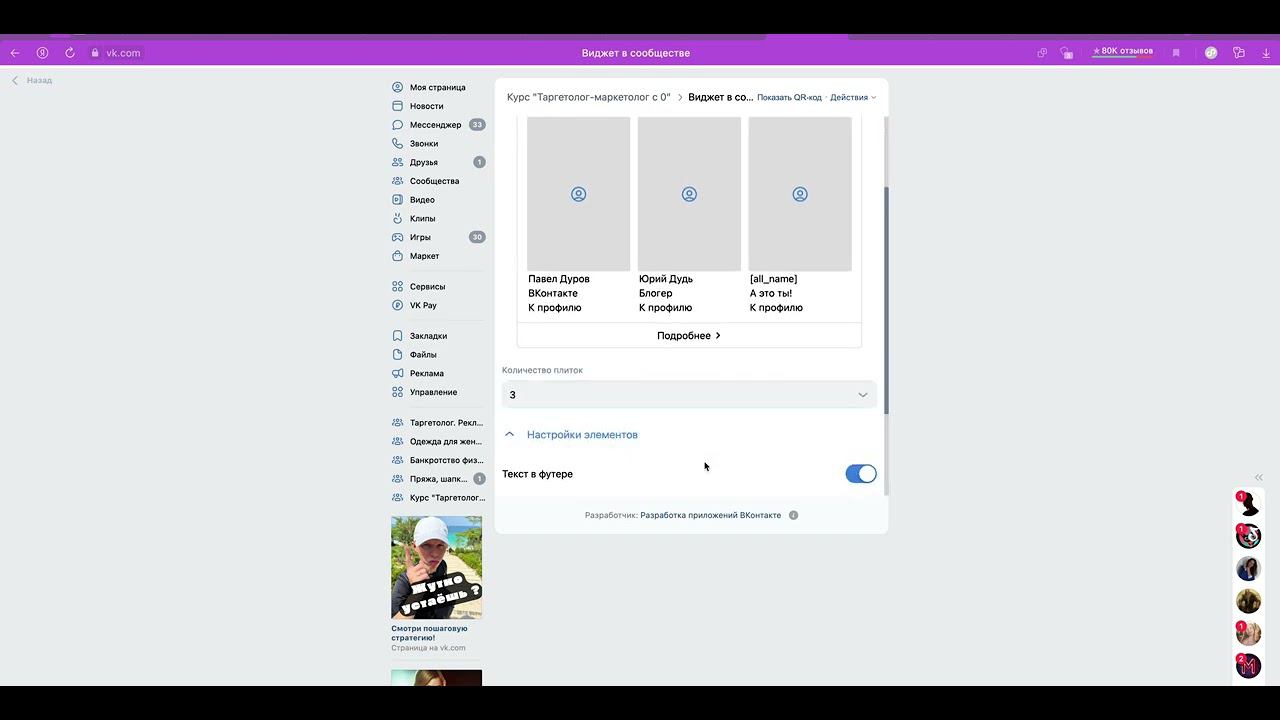Screen dimensions: 1280x720
Task: Open Мессенджер in sidebar
Action: coord(437,125)
